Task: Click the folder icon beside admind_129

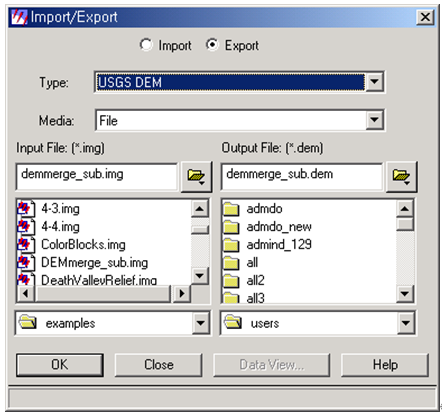Action: point(231,245)
